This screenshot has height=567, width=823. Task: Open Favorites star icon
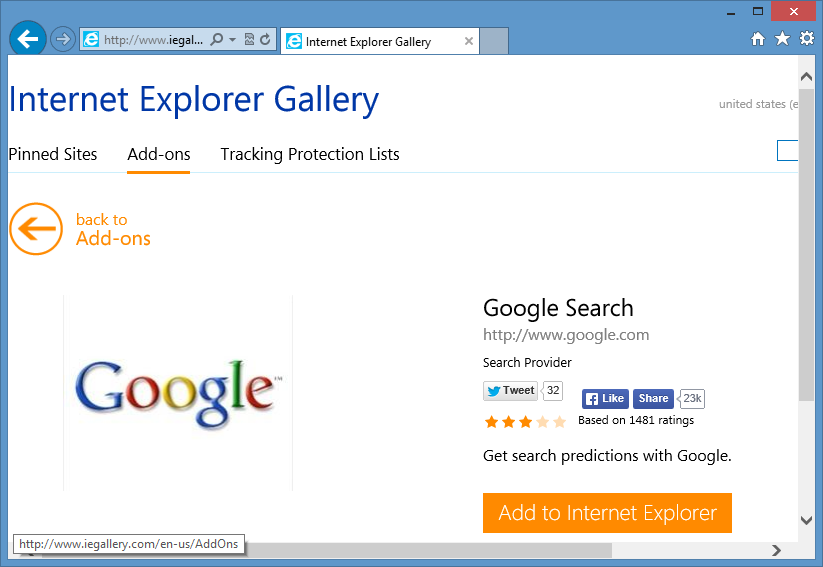pos(782,38)
